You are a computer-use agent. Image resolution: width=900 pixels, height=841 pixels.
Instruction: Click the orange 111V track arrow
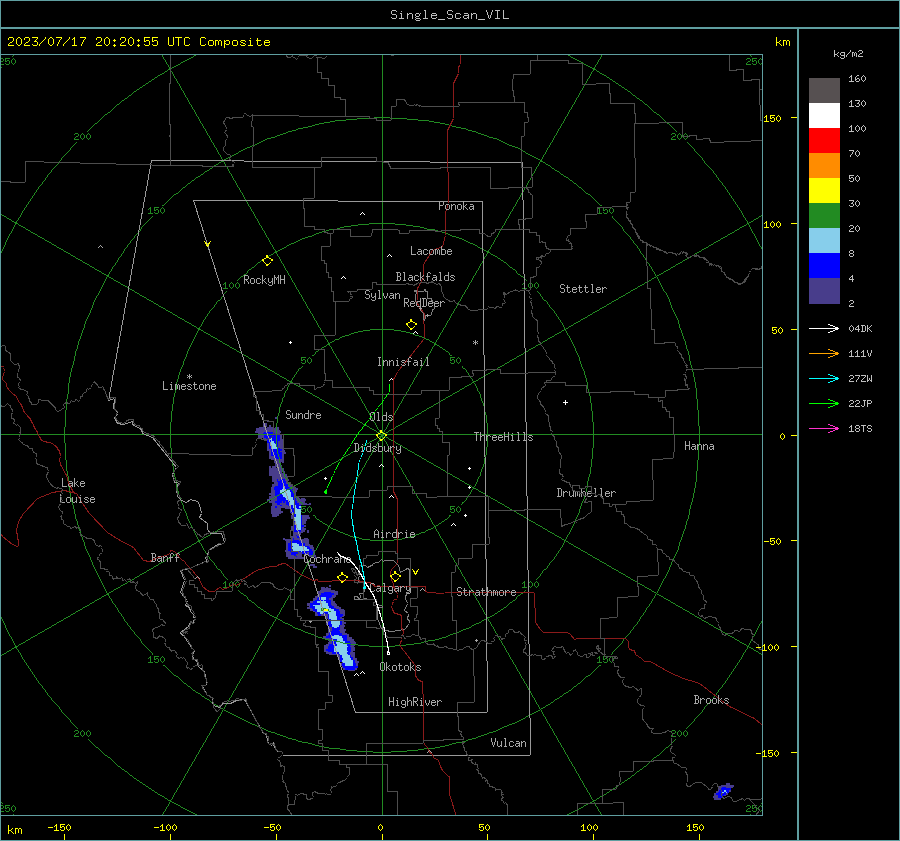[824, 354]
